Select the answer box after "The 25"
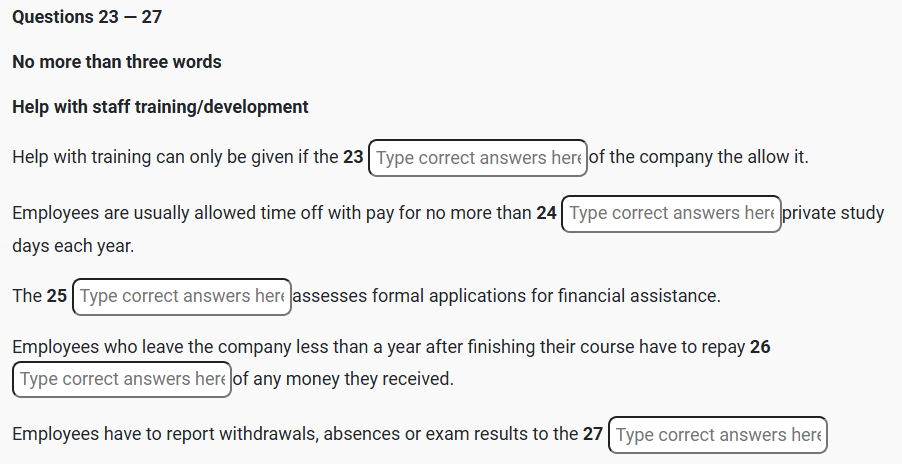The width and height of the screenshot is (902, 464). pos(182,296)
